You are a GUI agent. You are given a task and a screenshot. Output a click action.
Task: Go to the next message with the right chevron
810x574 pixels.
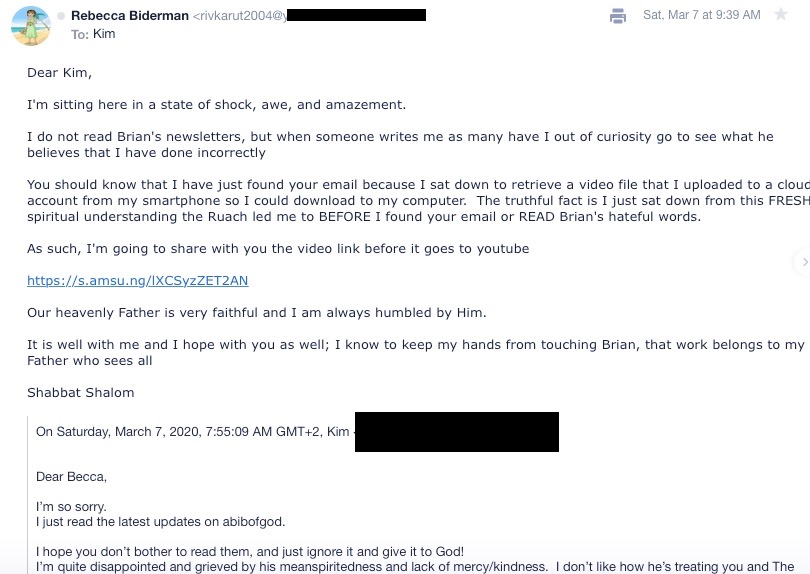(x=802, y=262)
